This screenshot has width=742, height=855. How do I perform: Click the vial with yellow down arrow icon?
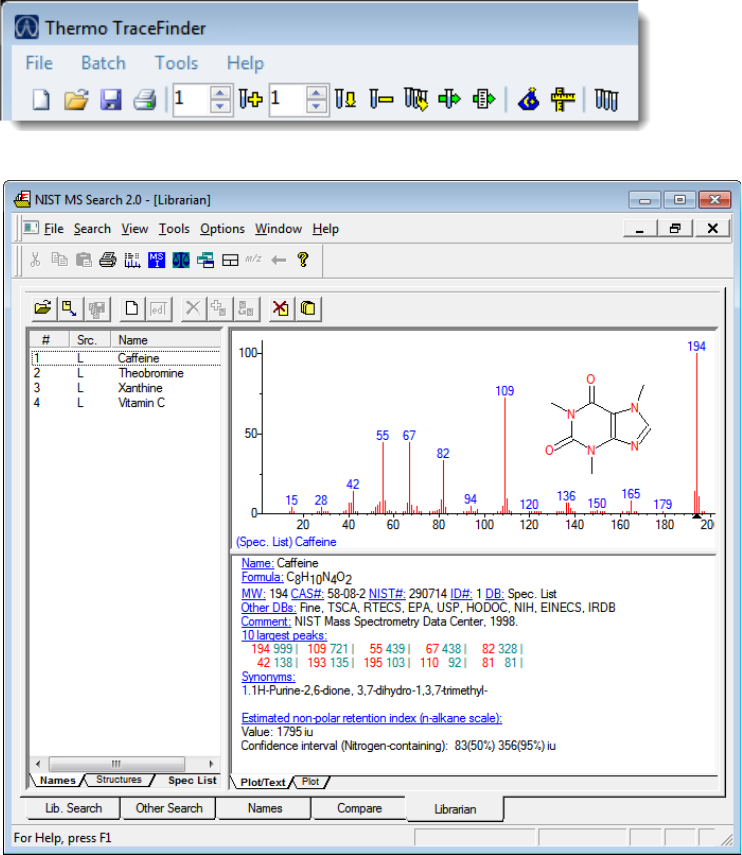pos(346,99)
